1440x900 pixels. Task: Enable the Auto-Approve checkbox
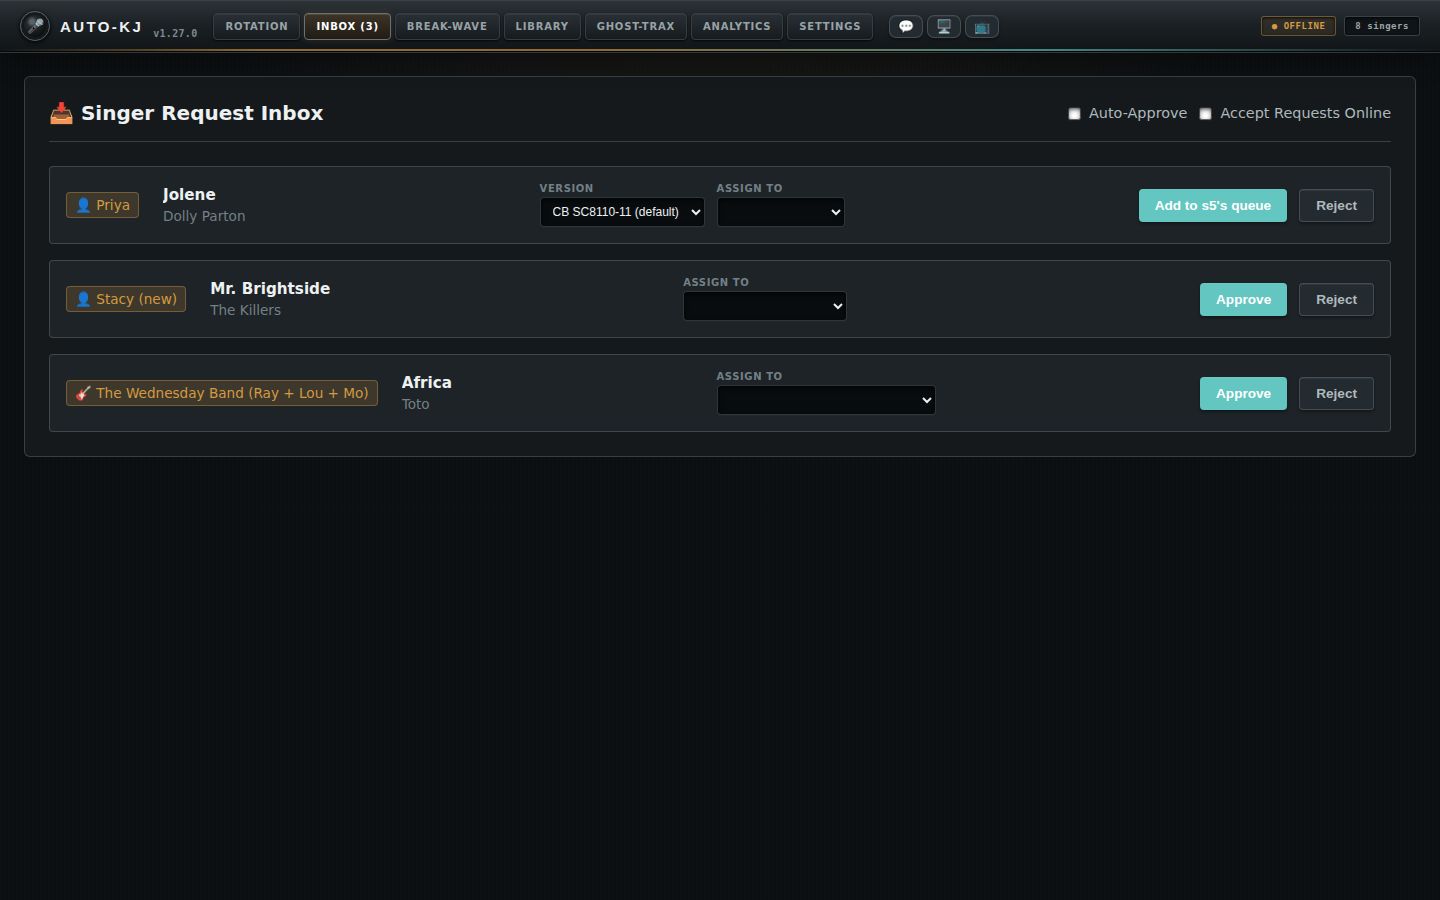click(x=1074, y=114)
